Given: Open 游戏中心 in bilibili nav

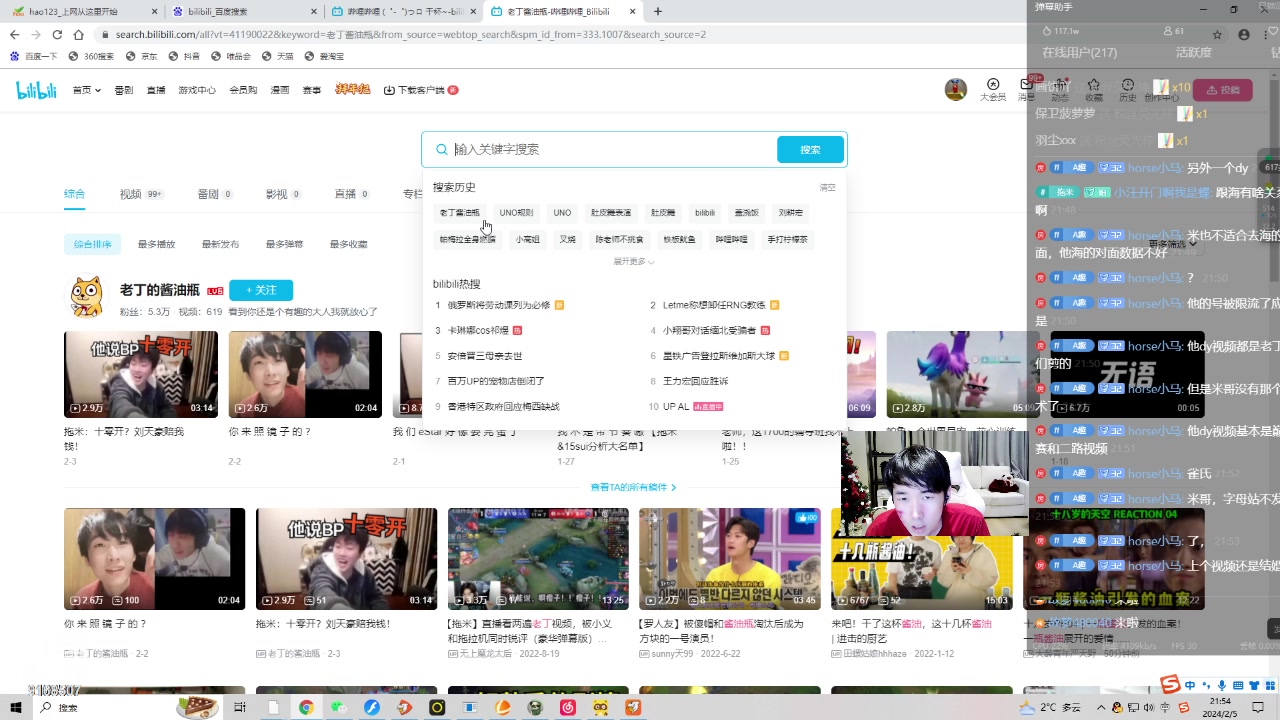Looking at the screenshot, I should click(197, 90).
